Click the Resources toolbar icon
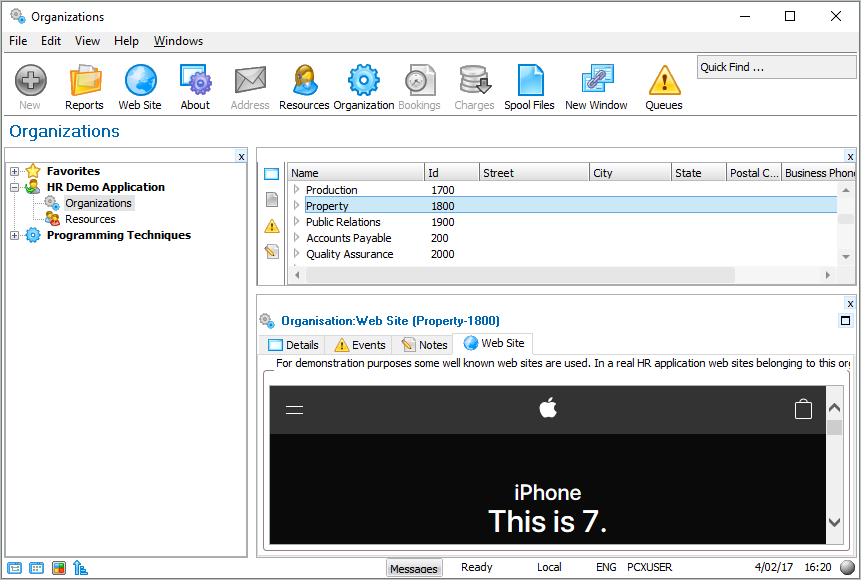861x580 pixels. [x=304, y=86]
